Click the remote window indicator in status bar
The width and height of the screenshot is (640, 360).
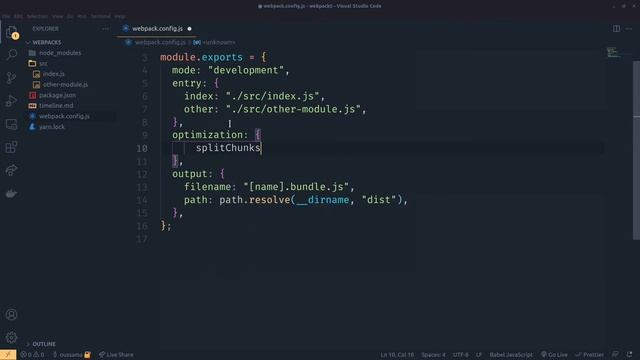(8, 355)
